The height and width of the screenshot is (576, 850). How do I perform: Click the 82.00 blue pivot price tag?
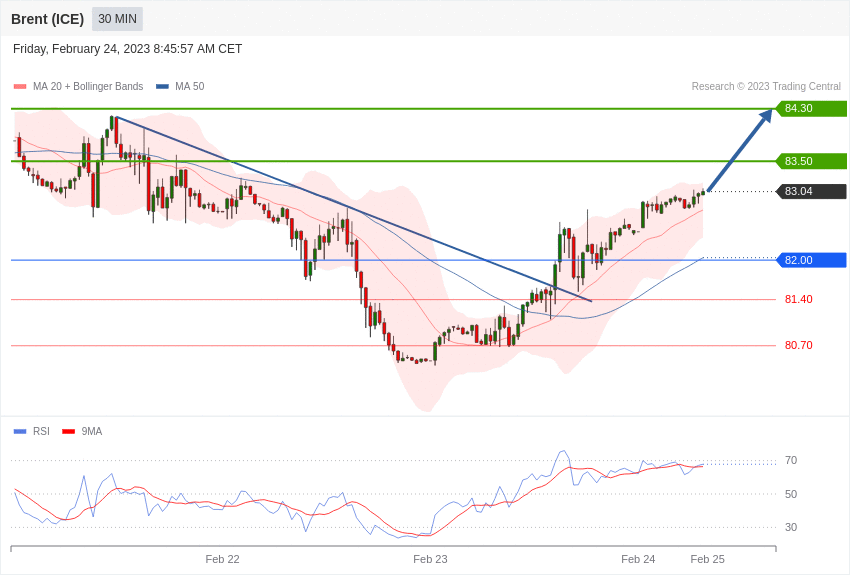(x=812, y=260)
